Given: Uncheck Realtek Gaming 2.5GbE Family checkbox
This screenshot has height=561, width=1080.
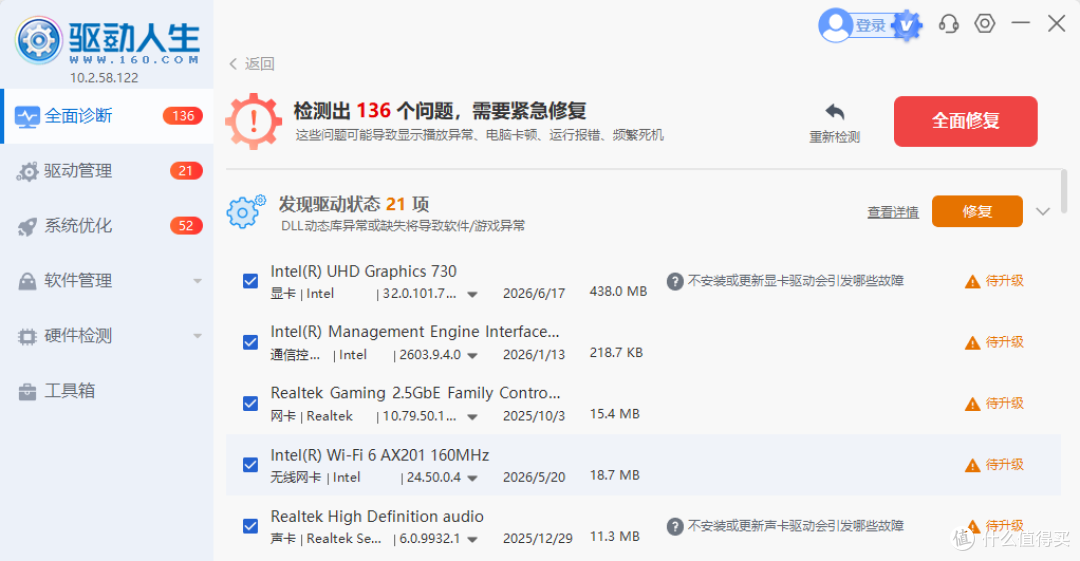Looking at the screenshot, I should pos(251,404).
